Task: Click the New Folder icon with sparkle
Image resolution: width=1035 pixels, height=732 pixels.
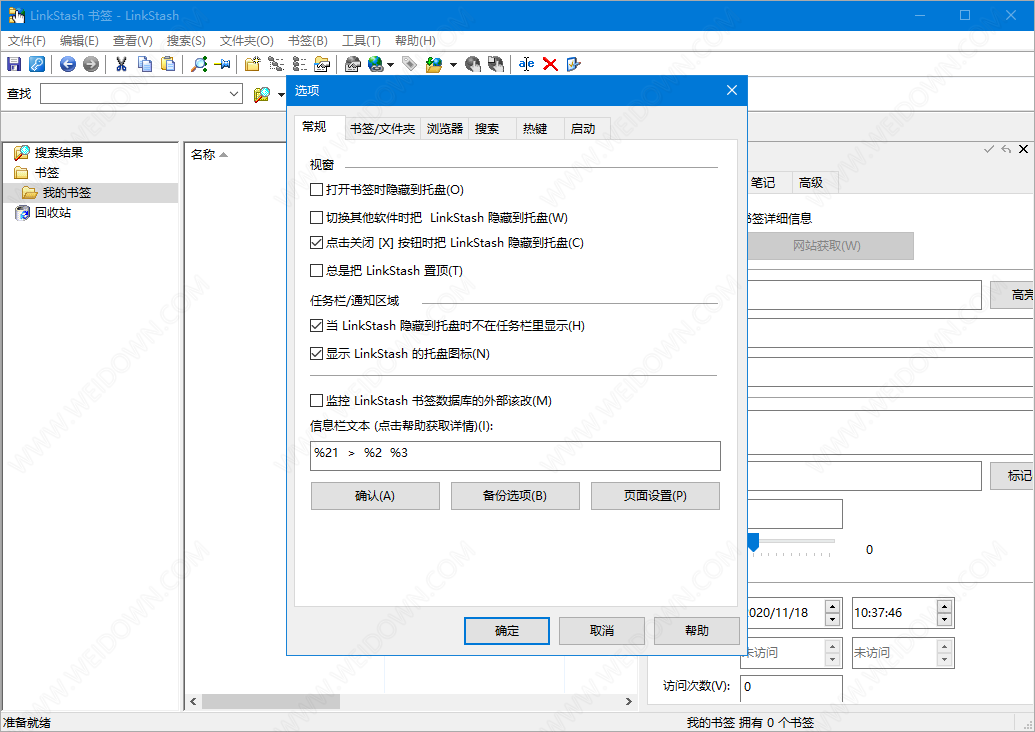Action: (252, 64)
